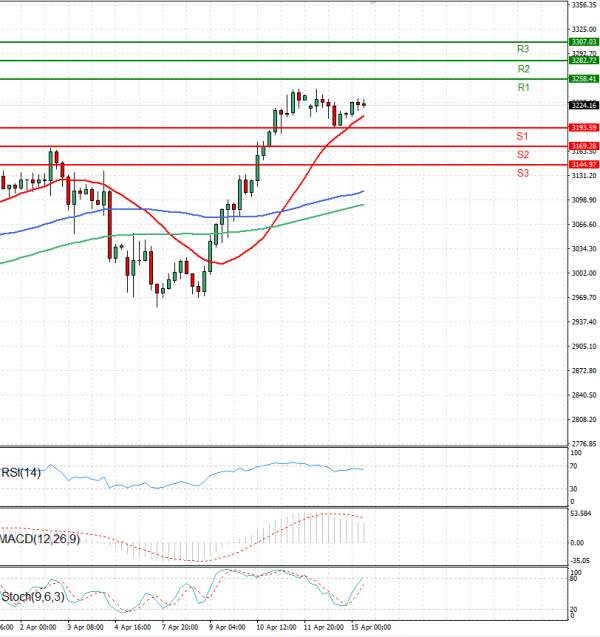Click the 10 Apr 12:00 time axis label
600x637 pixels.
(274, 629)
